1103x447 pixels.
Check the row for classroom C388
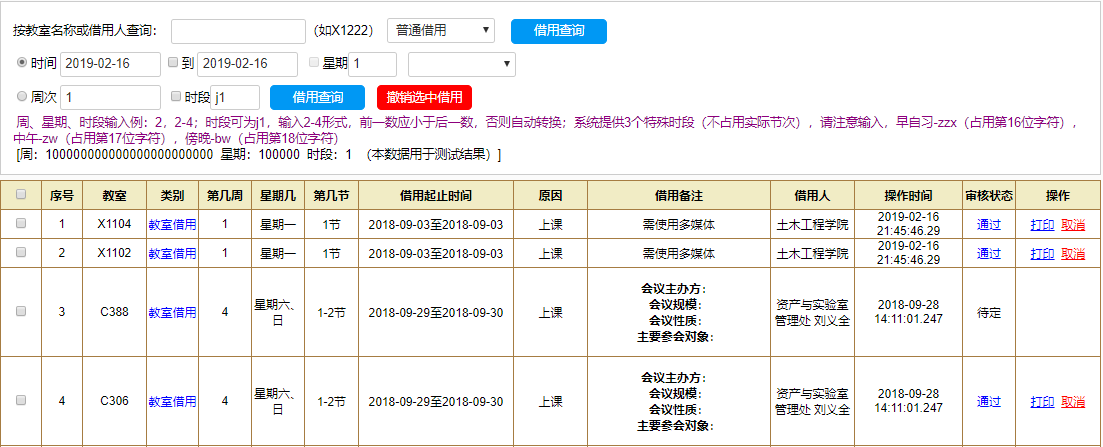21,312
